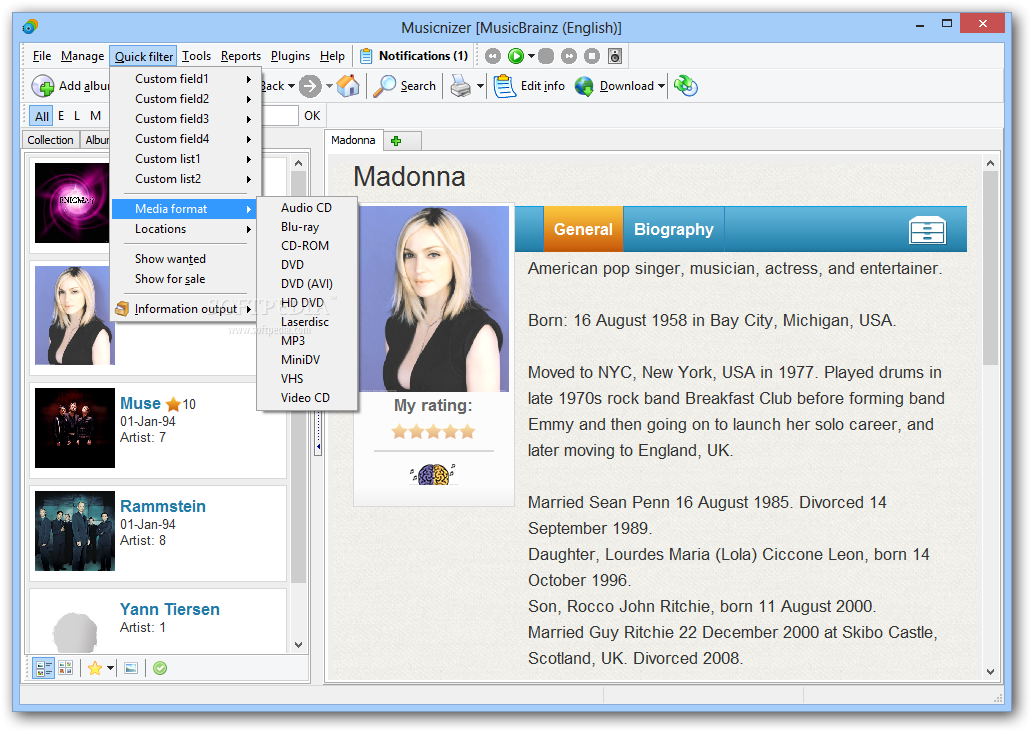The image size is (1032, 732).
Task: Click the green checkmark icon
Action: [160, 668]
